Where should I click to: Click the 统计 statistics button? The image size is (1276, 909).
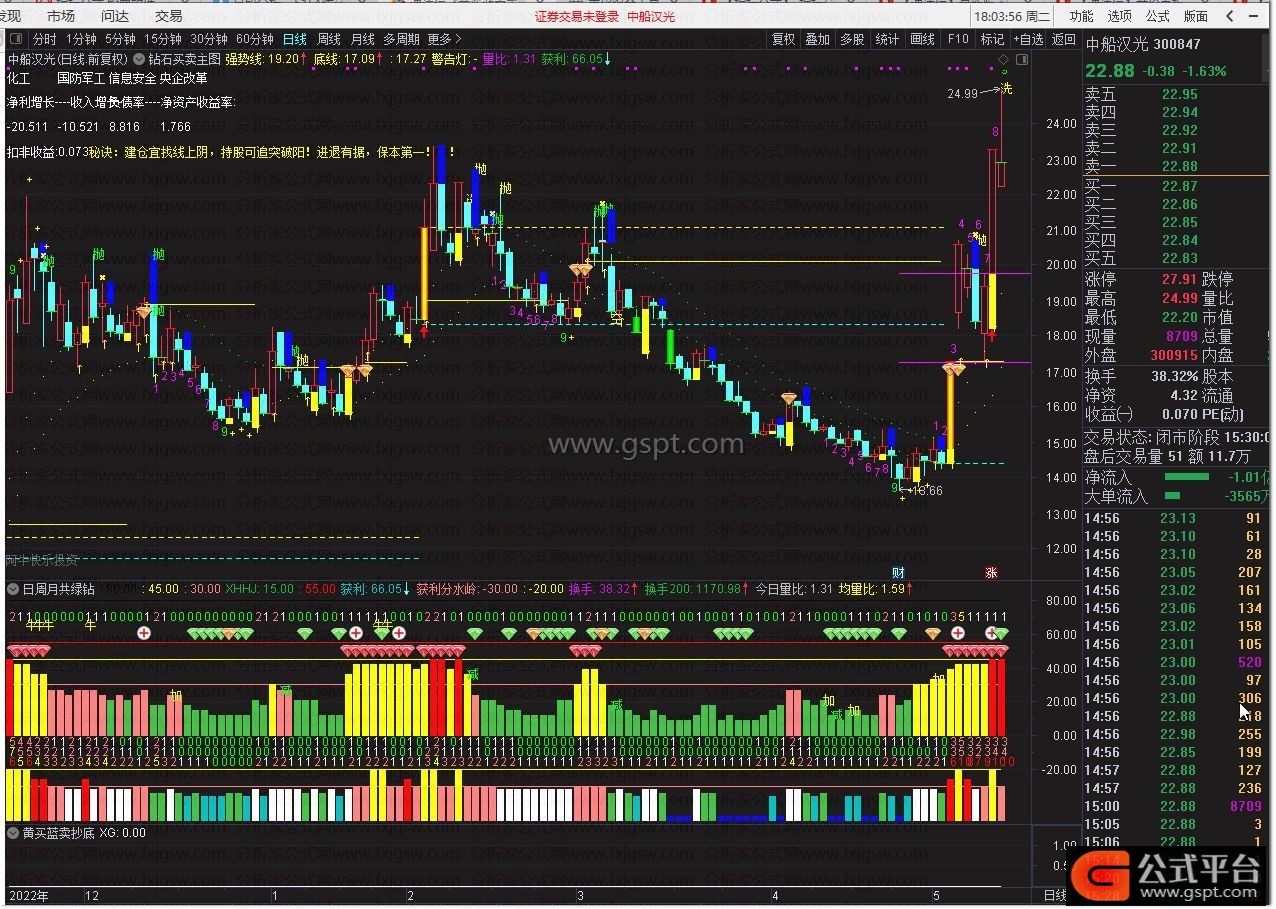pyautogui.click(x=887, y=40)
